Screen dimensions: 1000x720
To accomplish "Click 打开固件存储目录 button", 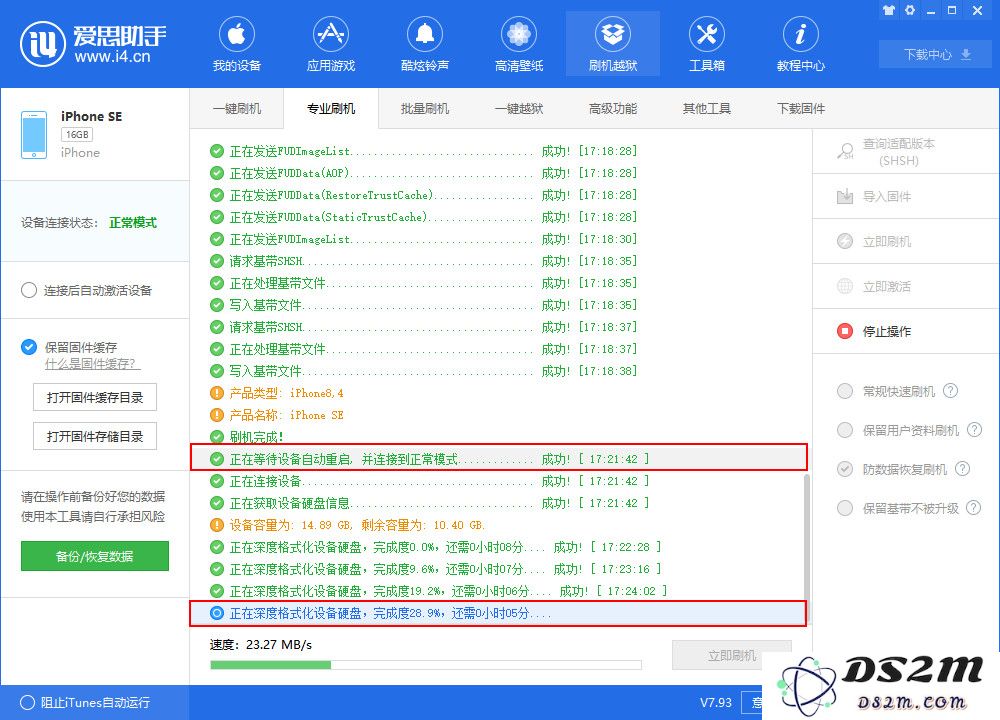I will [95, 436].
